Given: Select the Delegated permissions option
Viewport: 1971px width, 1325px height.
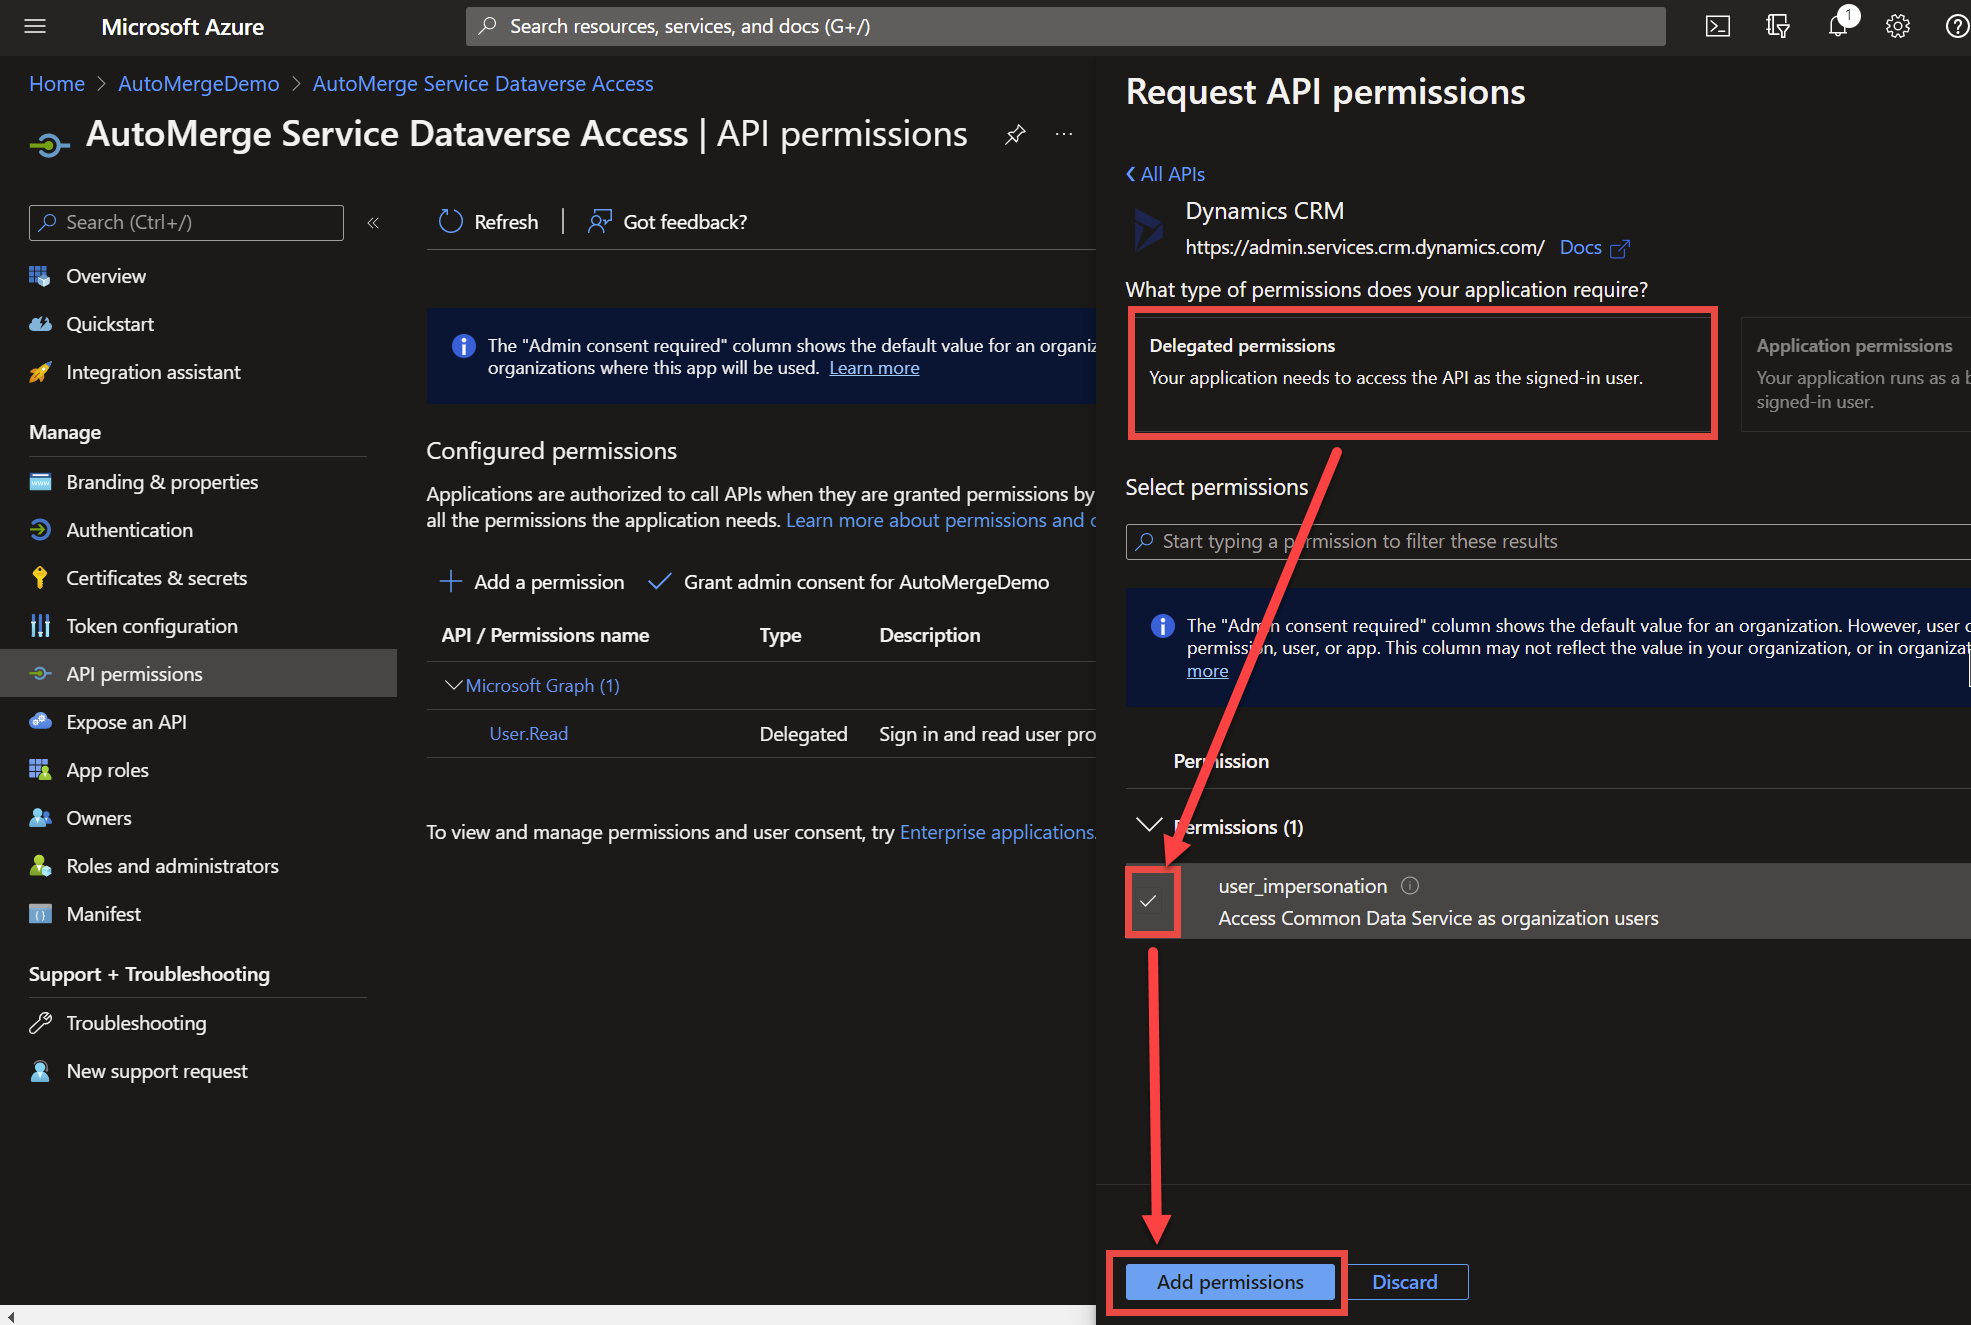Looking at the screenshot, I should tap(1422, 373).
